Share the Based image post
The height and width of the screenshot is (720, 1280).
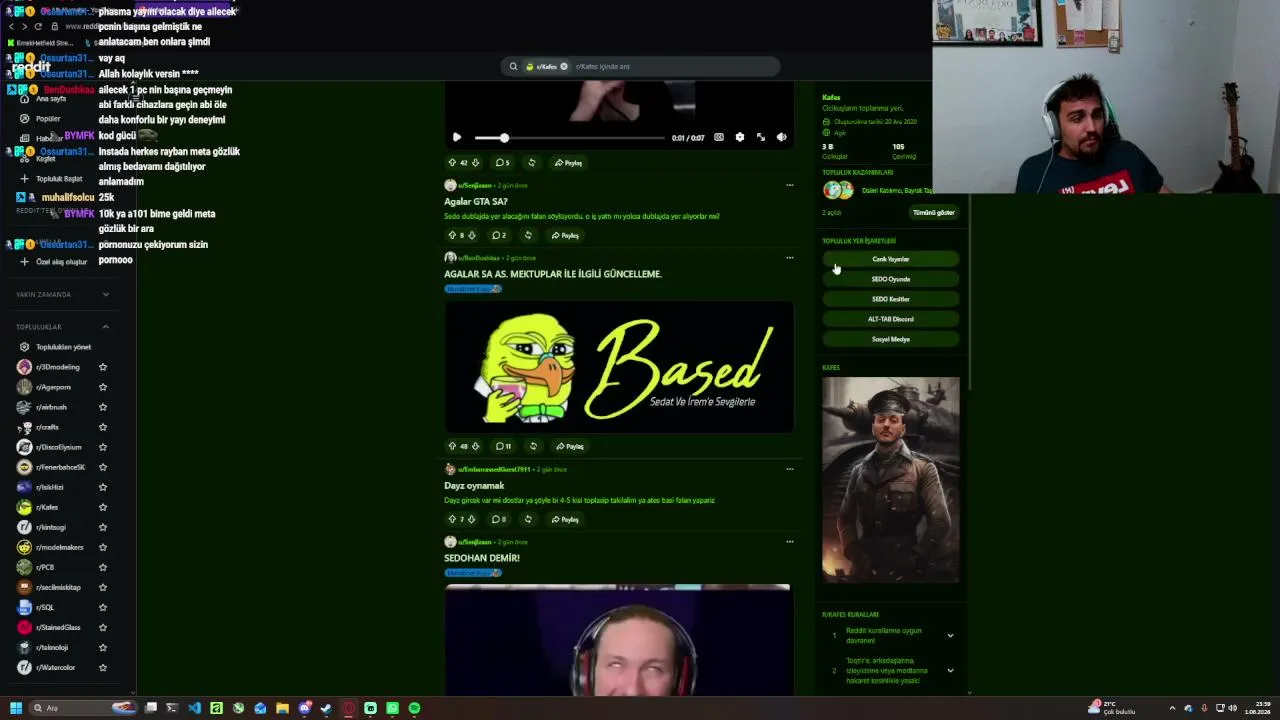pos(570,446)
